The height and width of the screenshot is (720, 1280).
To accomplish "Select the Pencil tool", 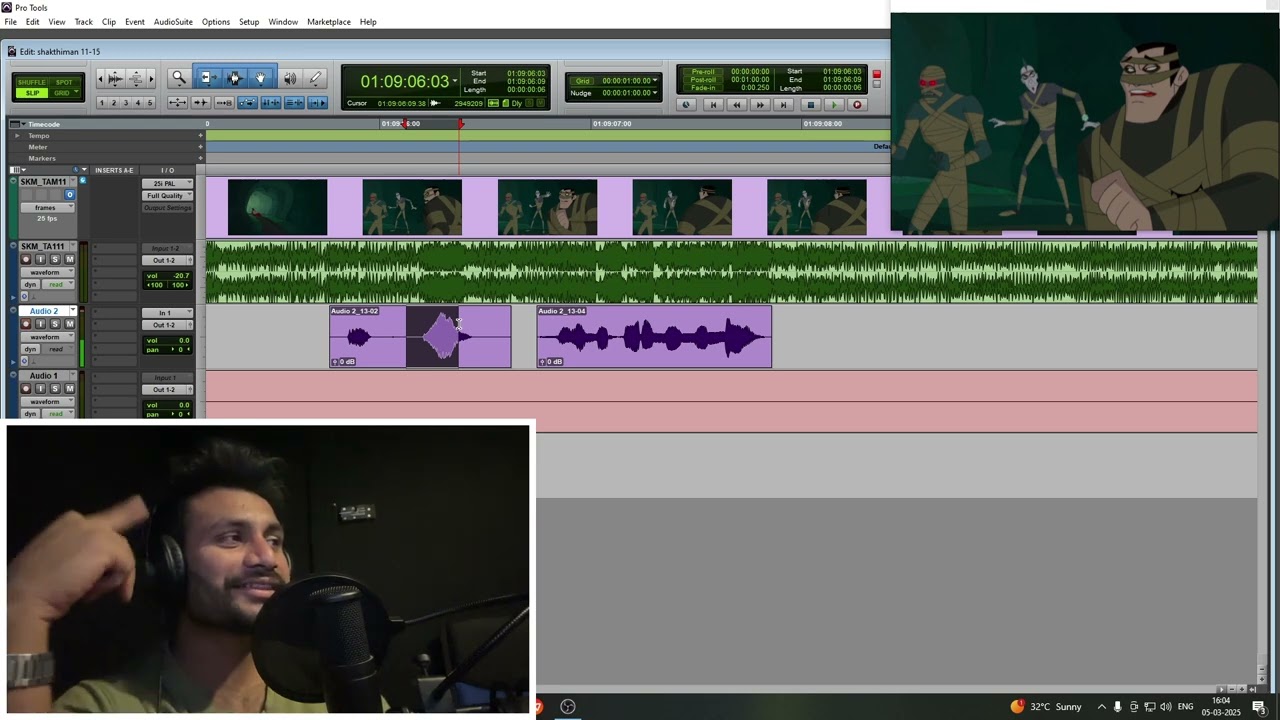I will 315,78.
